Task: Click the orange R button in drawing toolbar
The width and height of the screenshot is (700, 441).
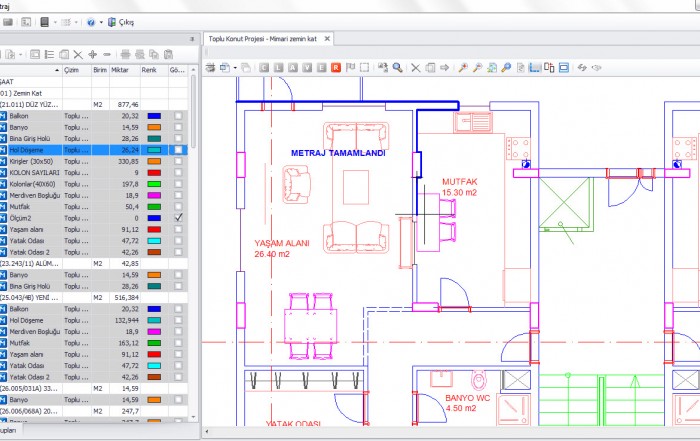Action: point(336,67)
